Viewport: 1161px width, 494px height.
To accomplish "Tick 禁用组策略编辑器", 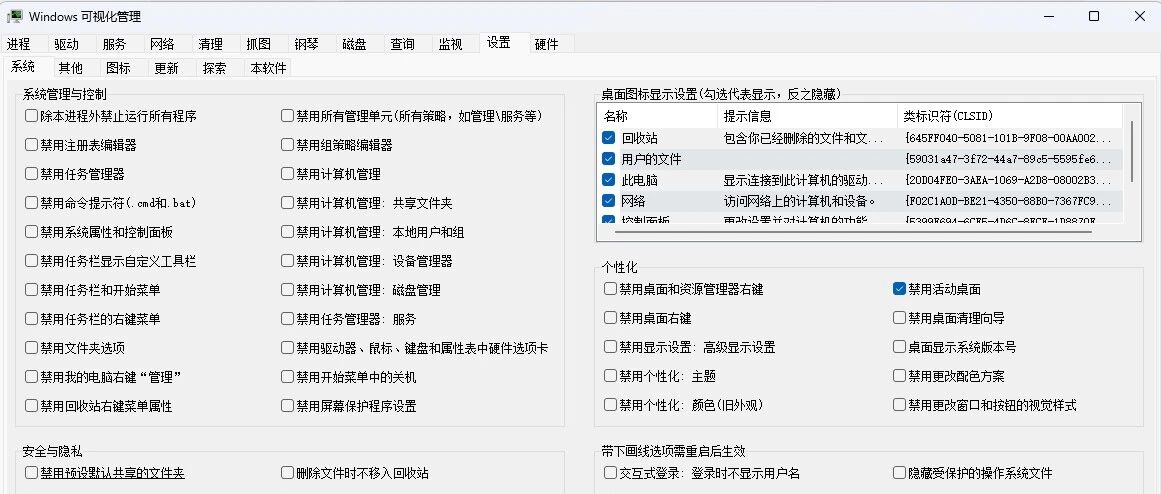I will (x=288, y=145).
